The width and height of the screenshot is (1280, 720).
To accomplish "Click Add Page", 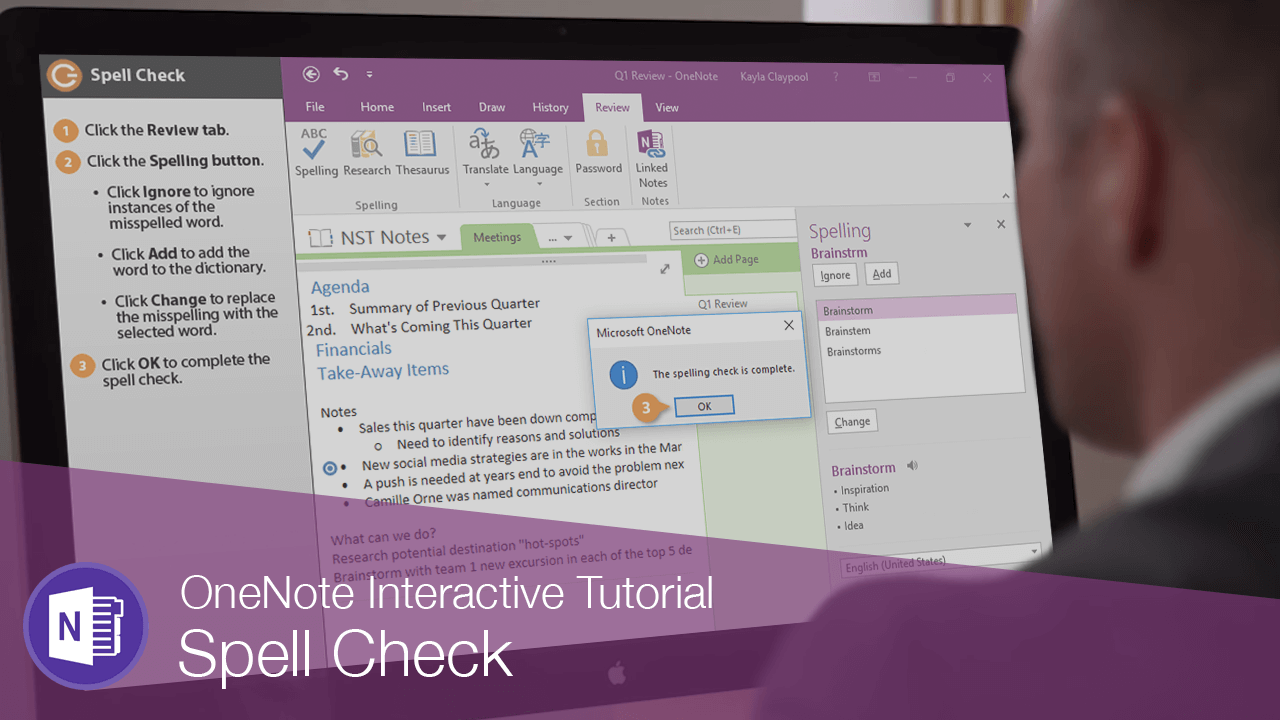I will (727, 260).
